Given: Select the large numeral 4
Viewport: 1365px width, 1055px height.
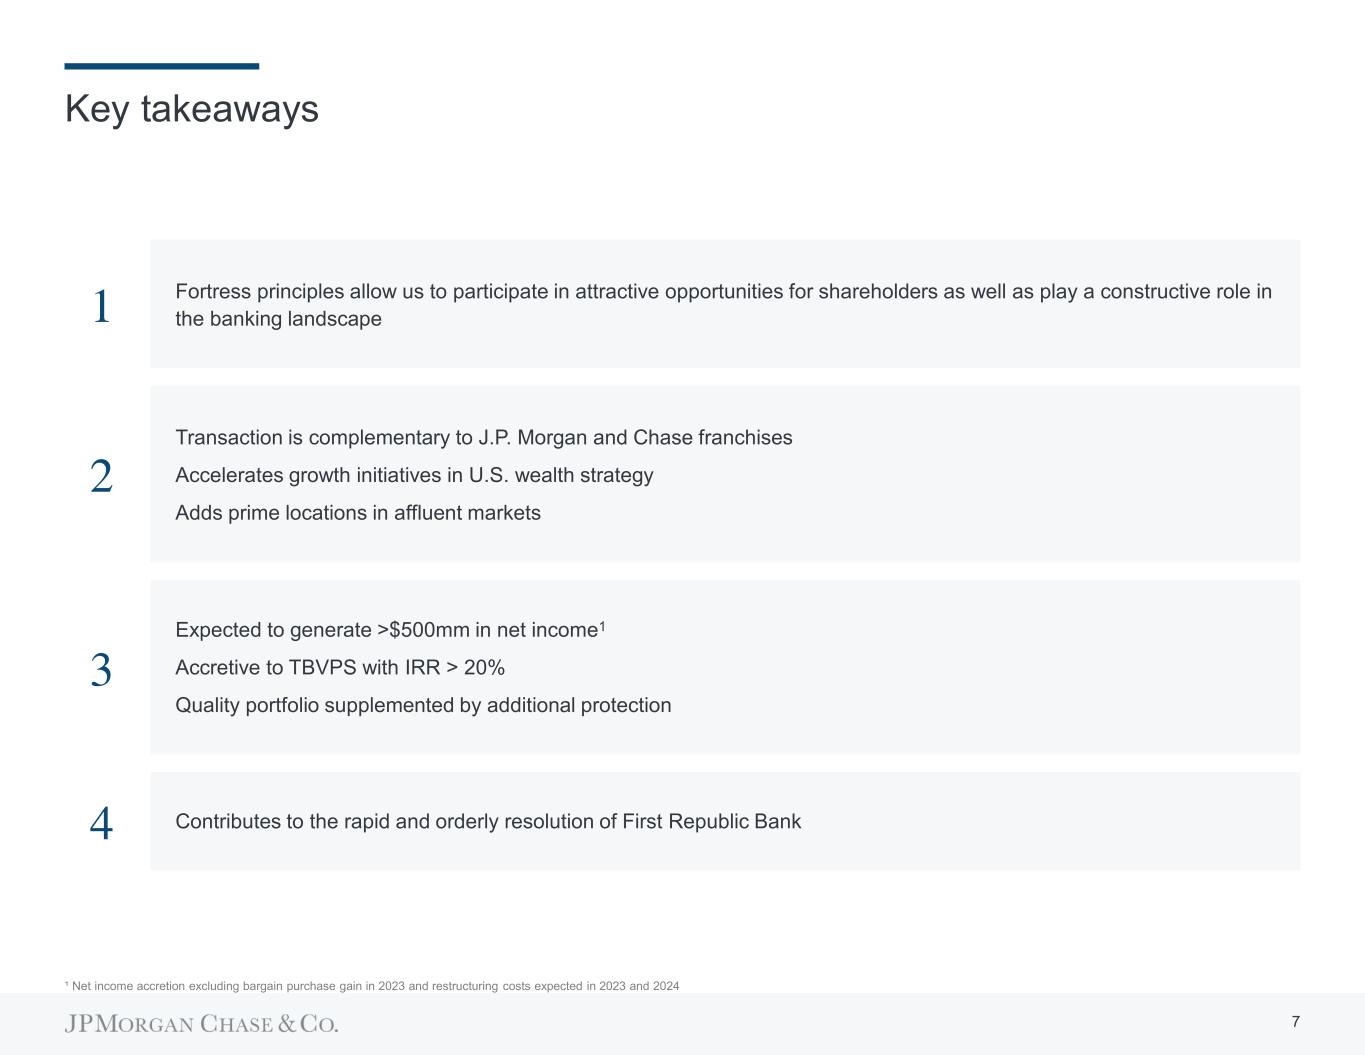Looking at the screenshot, I should [101, 825].
